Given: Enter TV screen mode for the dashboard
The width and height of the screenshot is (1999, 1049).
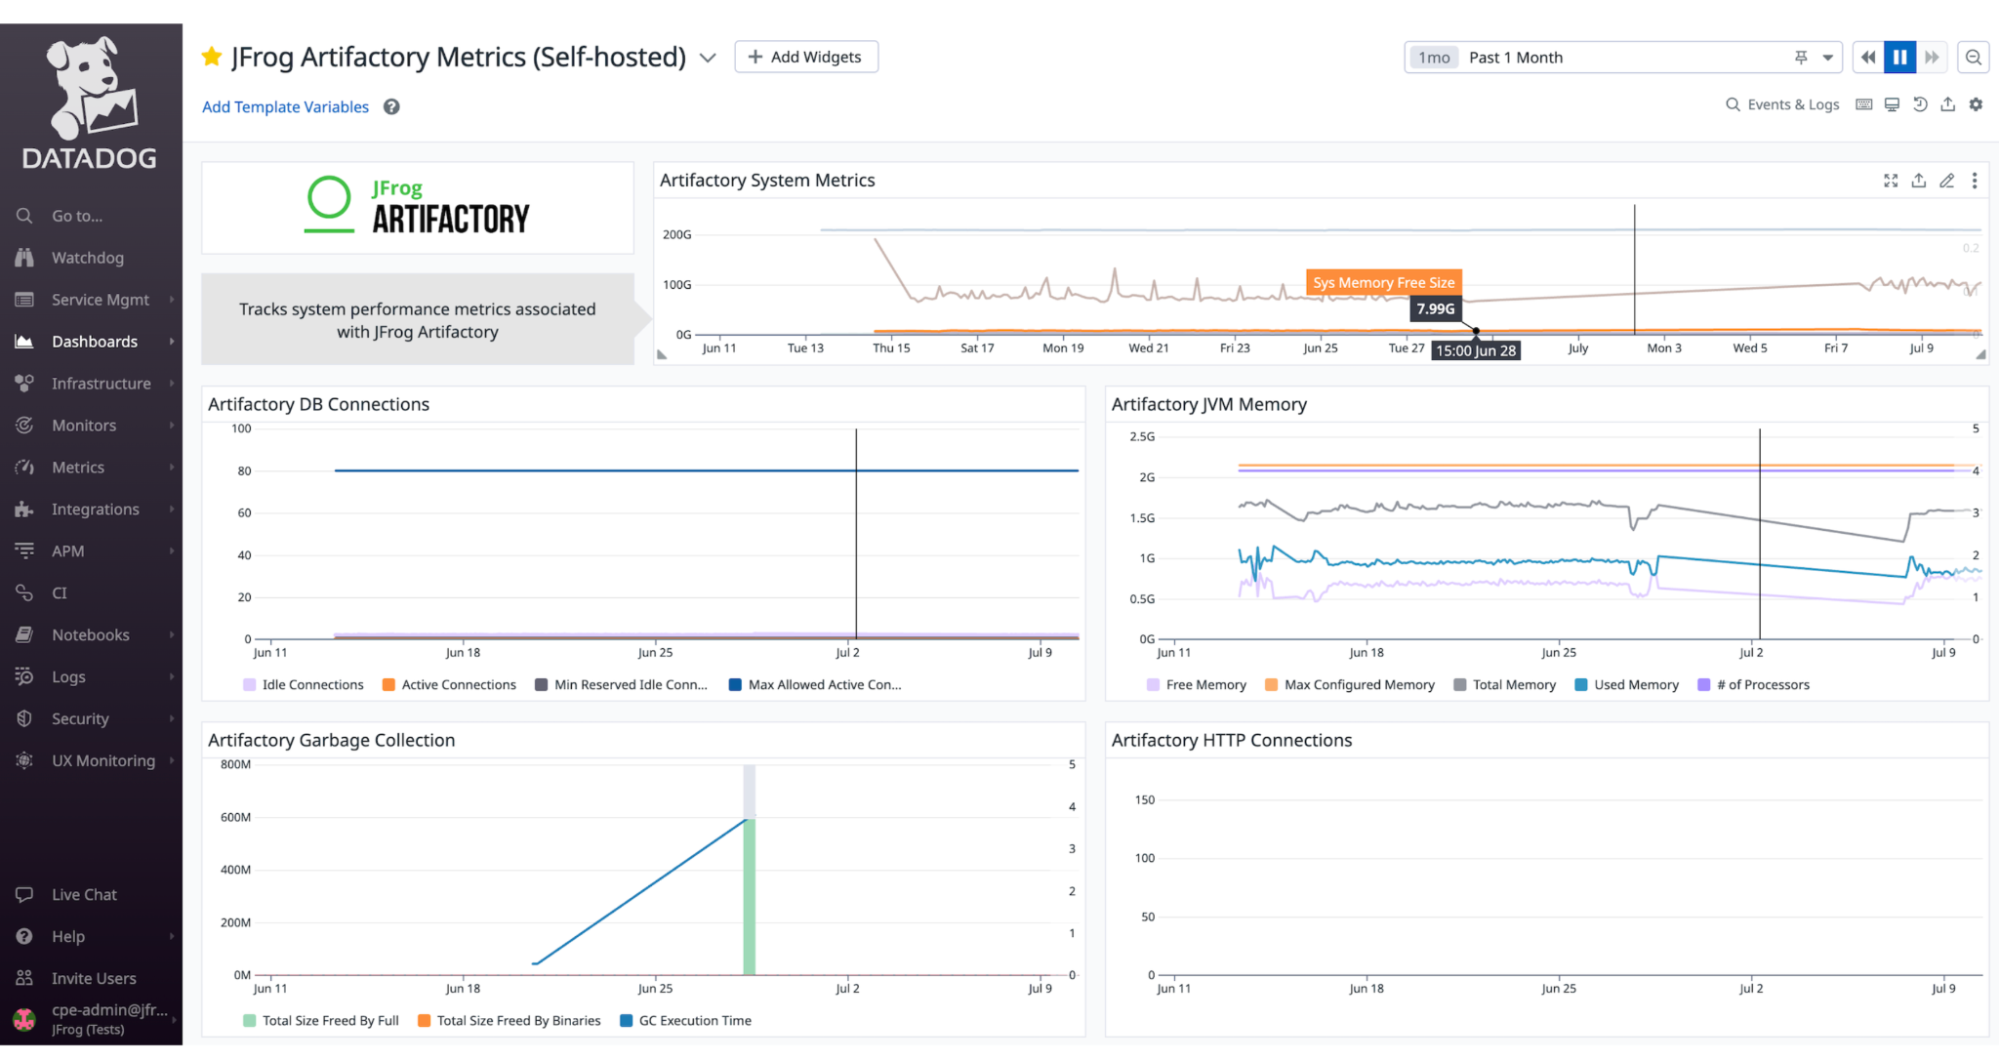Looking at the screenshot, I should [1891, 104].
